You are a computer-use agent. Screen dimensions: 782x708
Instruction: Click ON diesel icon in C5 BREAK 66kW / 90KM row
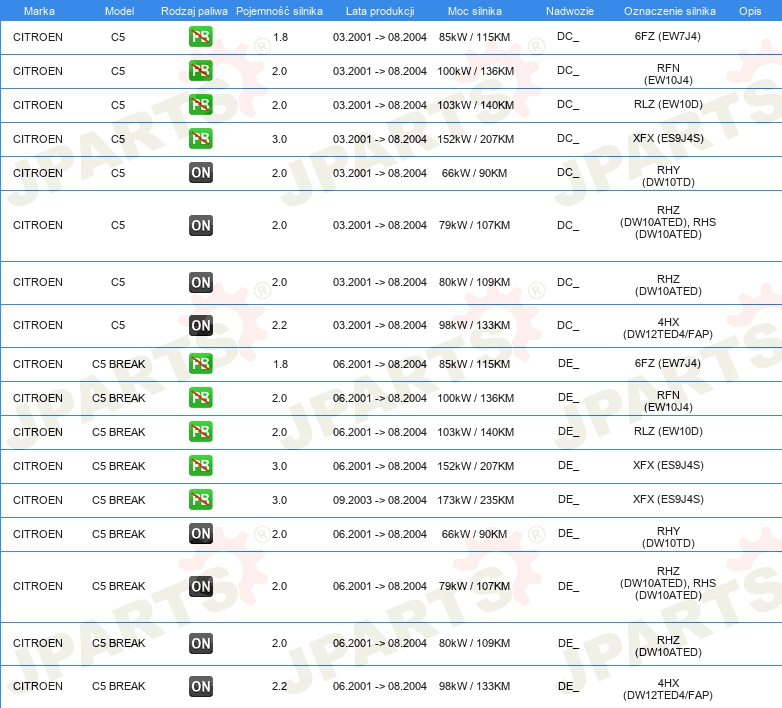pyautogui.click(x=200, y=534)
